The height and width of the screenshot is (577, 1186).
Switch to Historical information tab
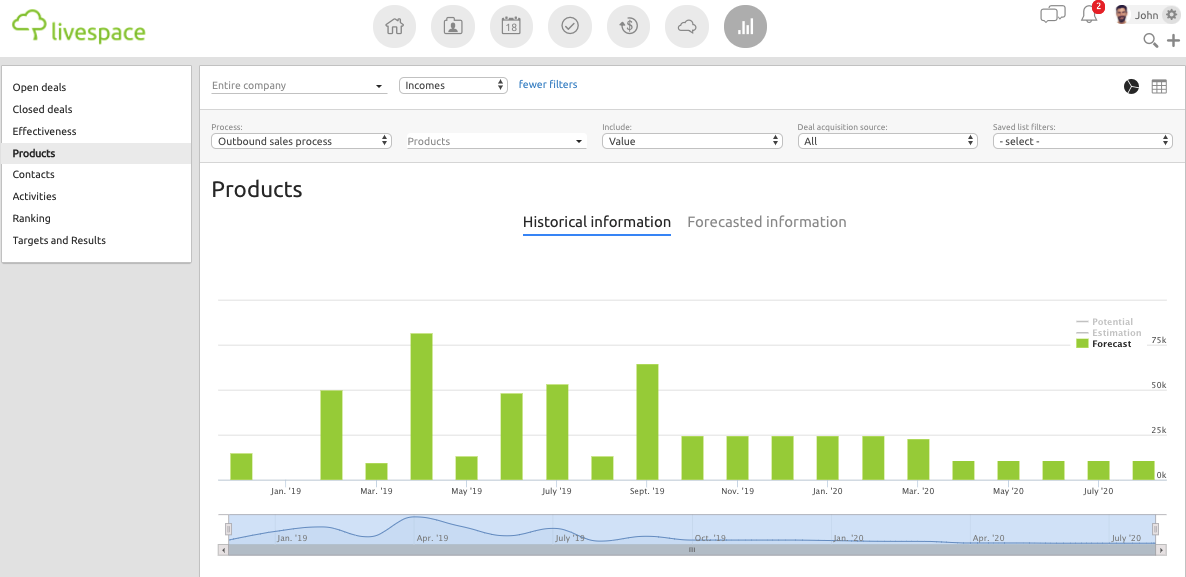click(x=597, y=222)
